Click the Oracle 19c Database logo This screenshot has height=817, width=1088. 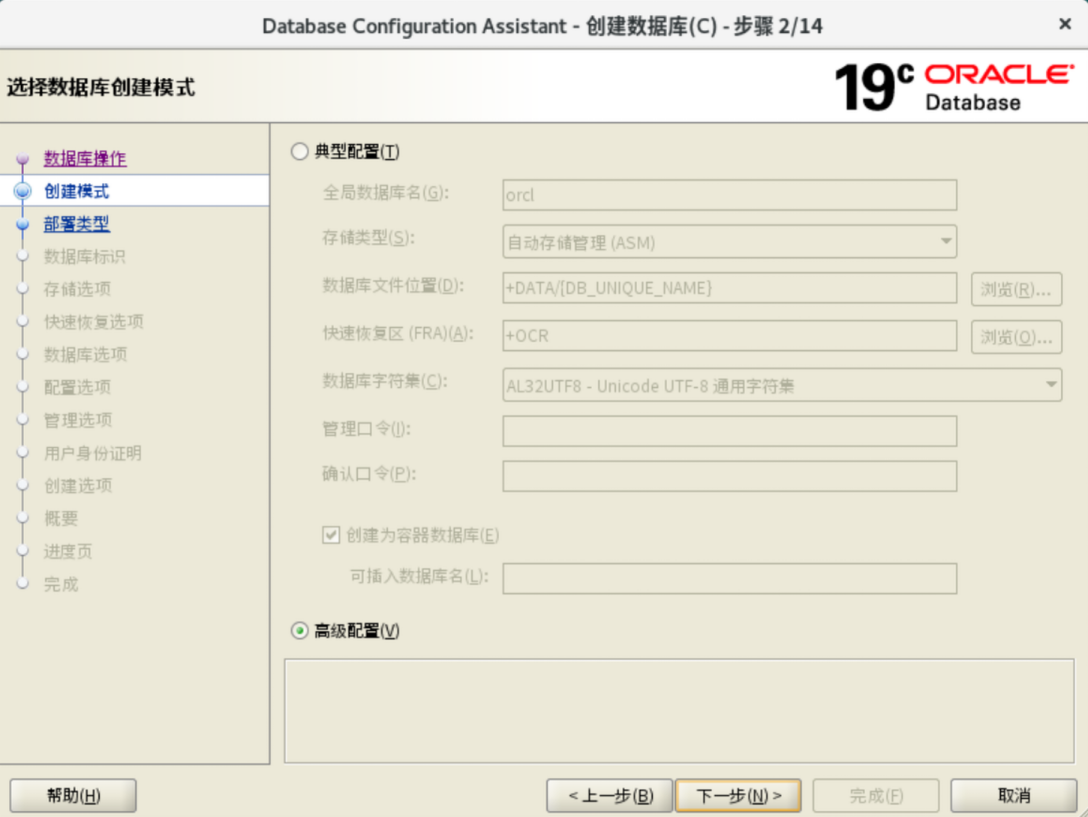[952, 87]
